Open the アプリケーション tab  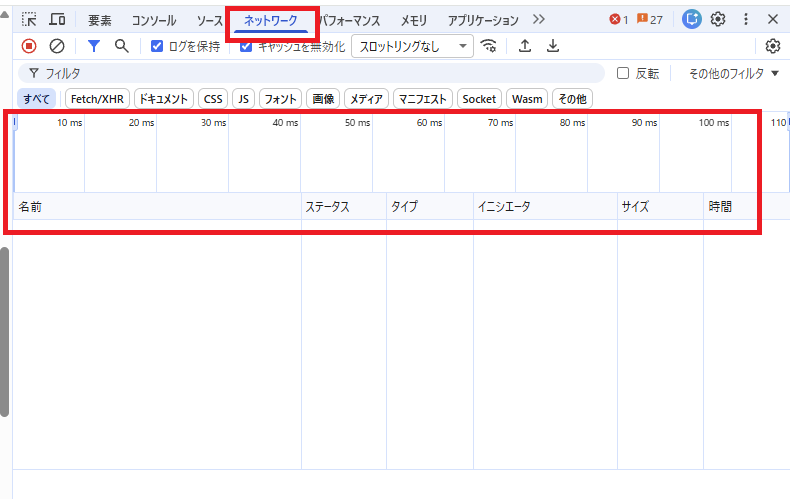pos(483,20)
